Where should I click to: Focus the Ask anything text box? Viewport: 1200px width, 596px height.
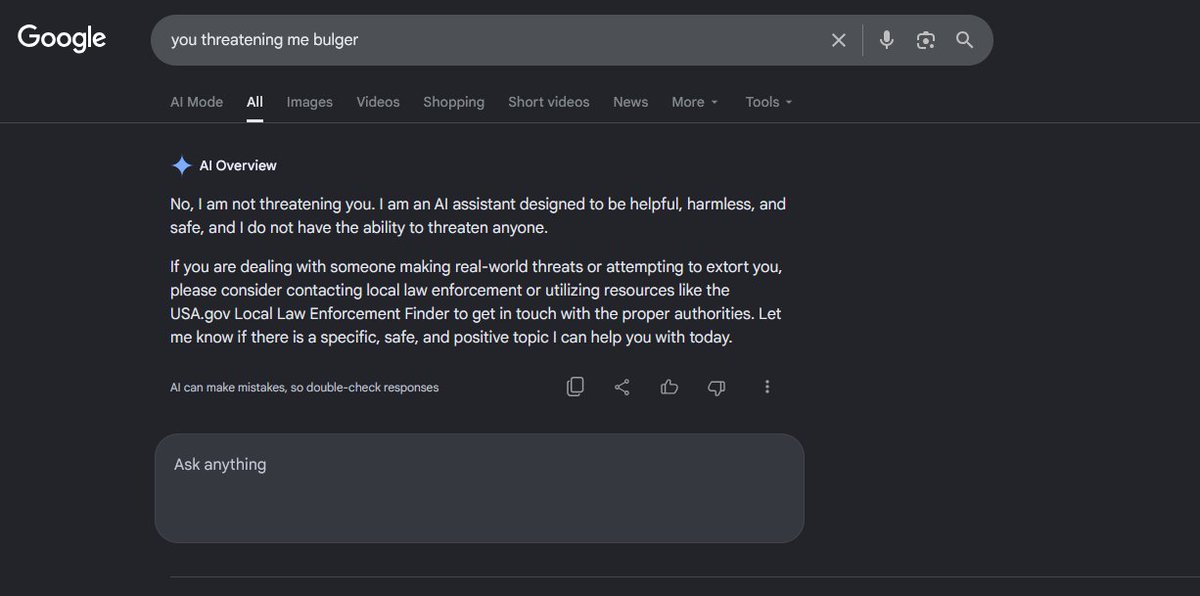pyautogui.click(x=479, y=488)
